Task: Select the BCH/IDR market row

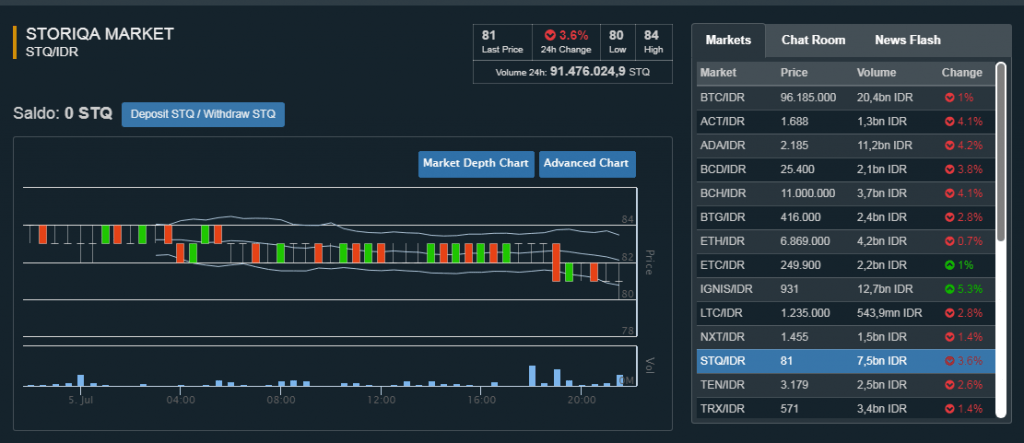Action: tap(846, 193)
